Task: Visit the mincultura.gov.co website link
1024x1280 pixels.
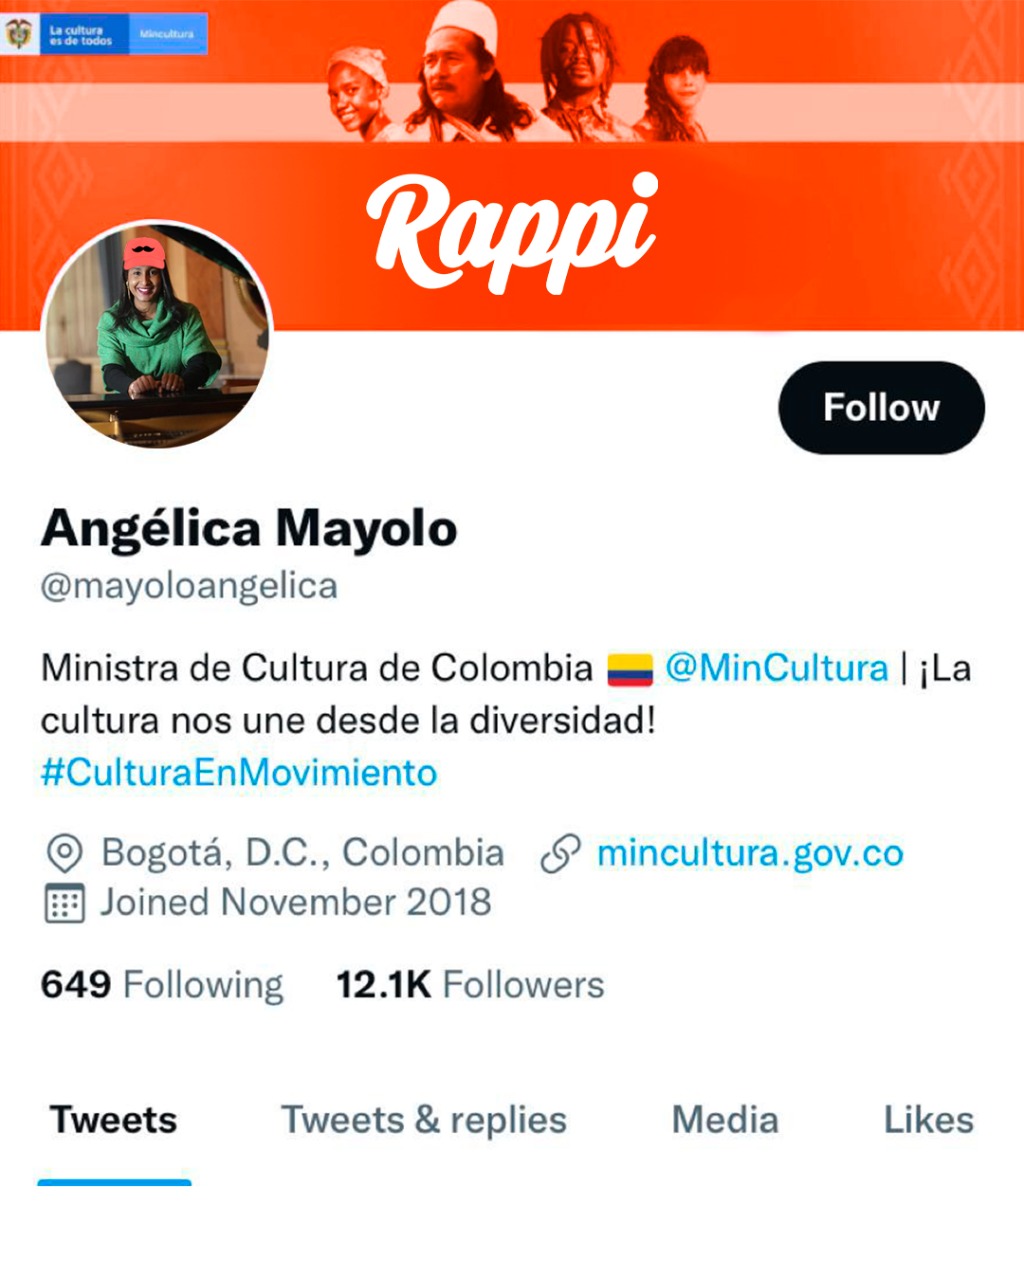Action: (750, 854)
